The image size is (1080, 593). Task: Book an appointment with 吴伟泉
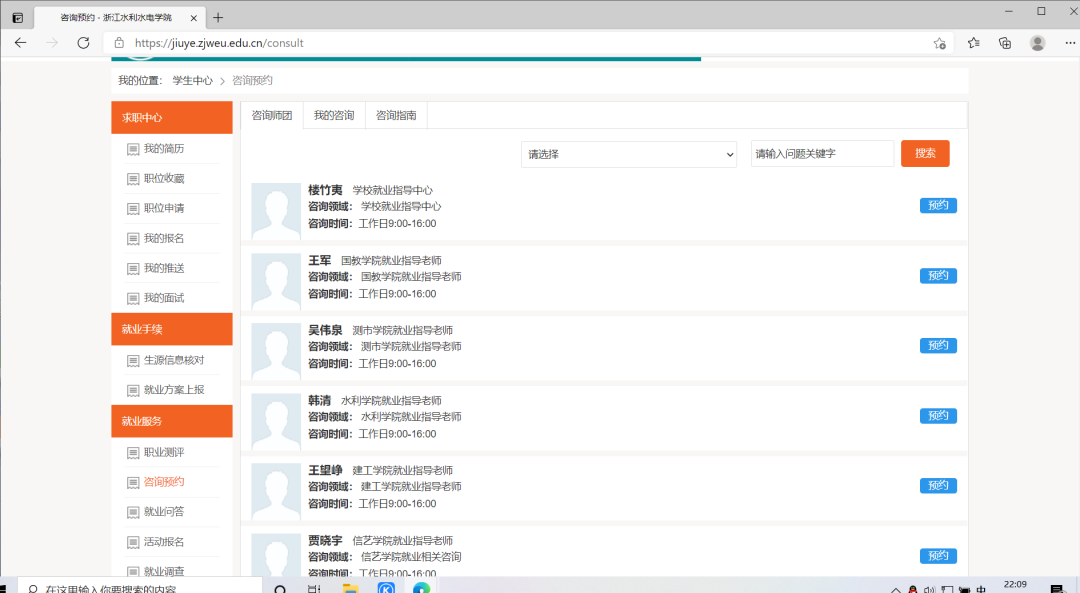(x=938, y=346)
